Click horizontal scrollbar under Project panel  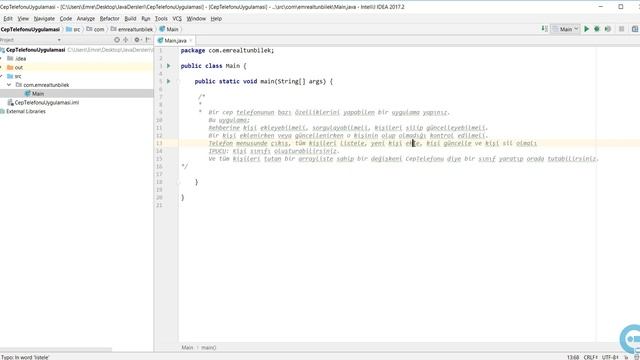(x=56, y=350)
